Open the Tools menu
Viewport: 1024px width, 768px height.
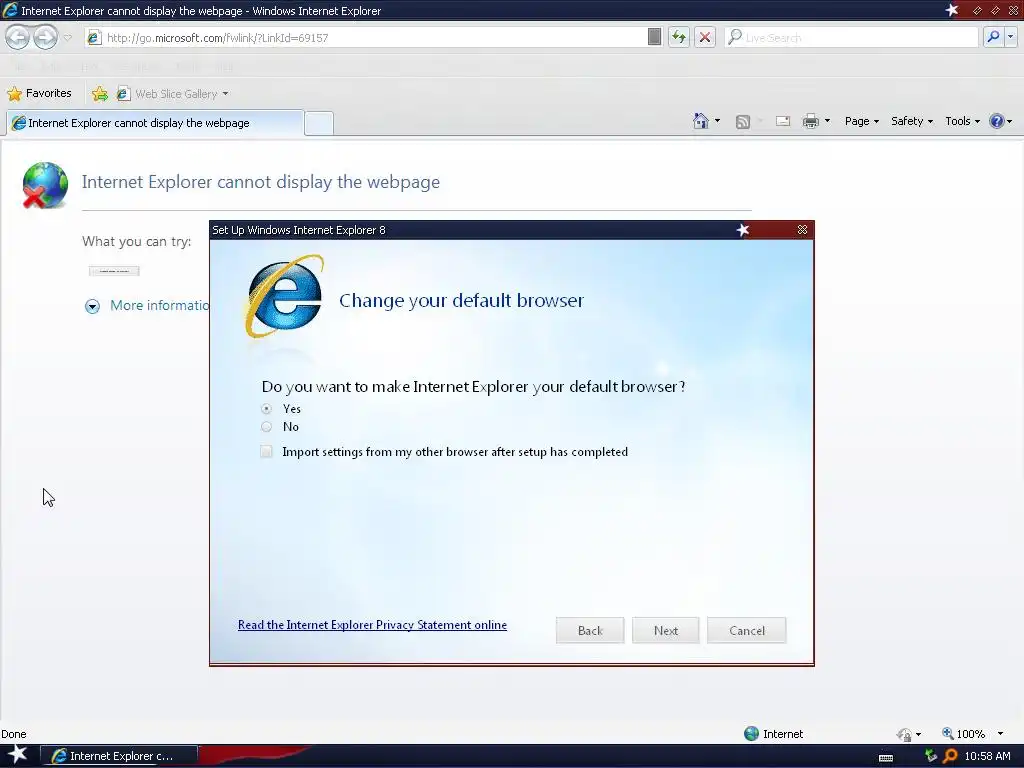coord(963,121)
